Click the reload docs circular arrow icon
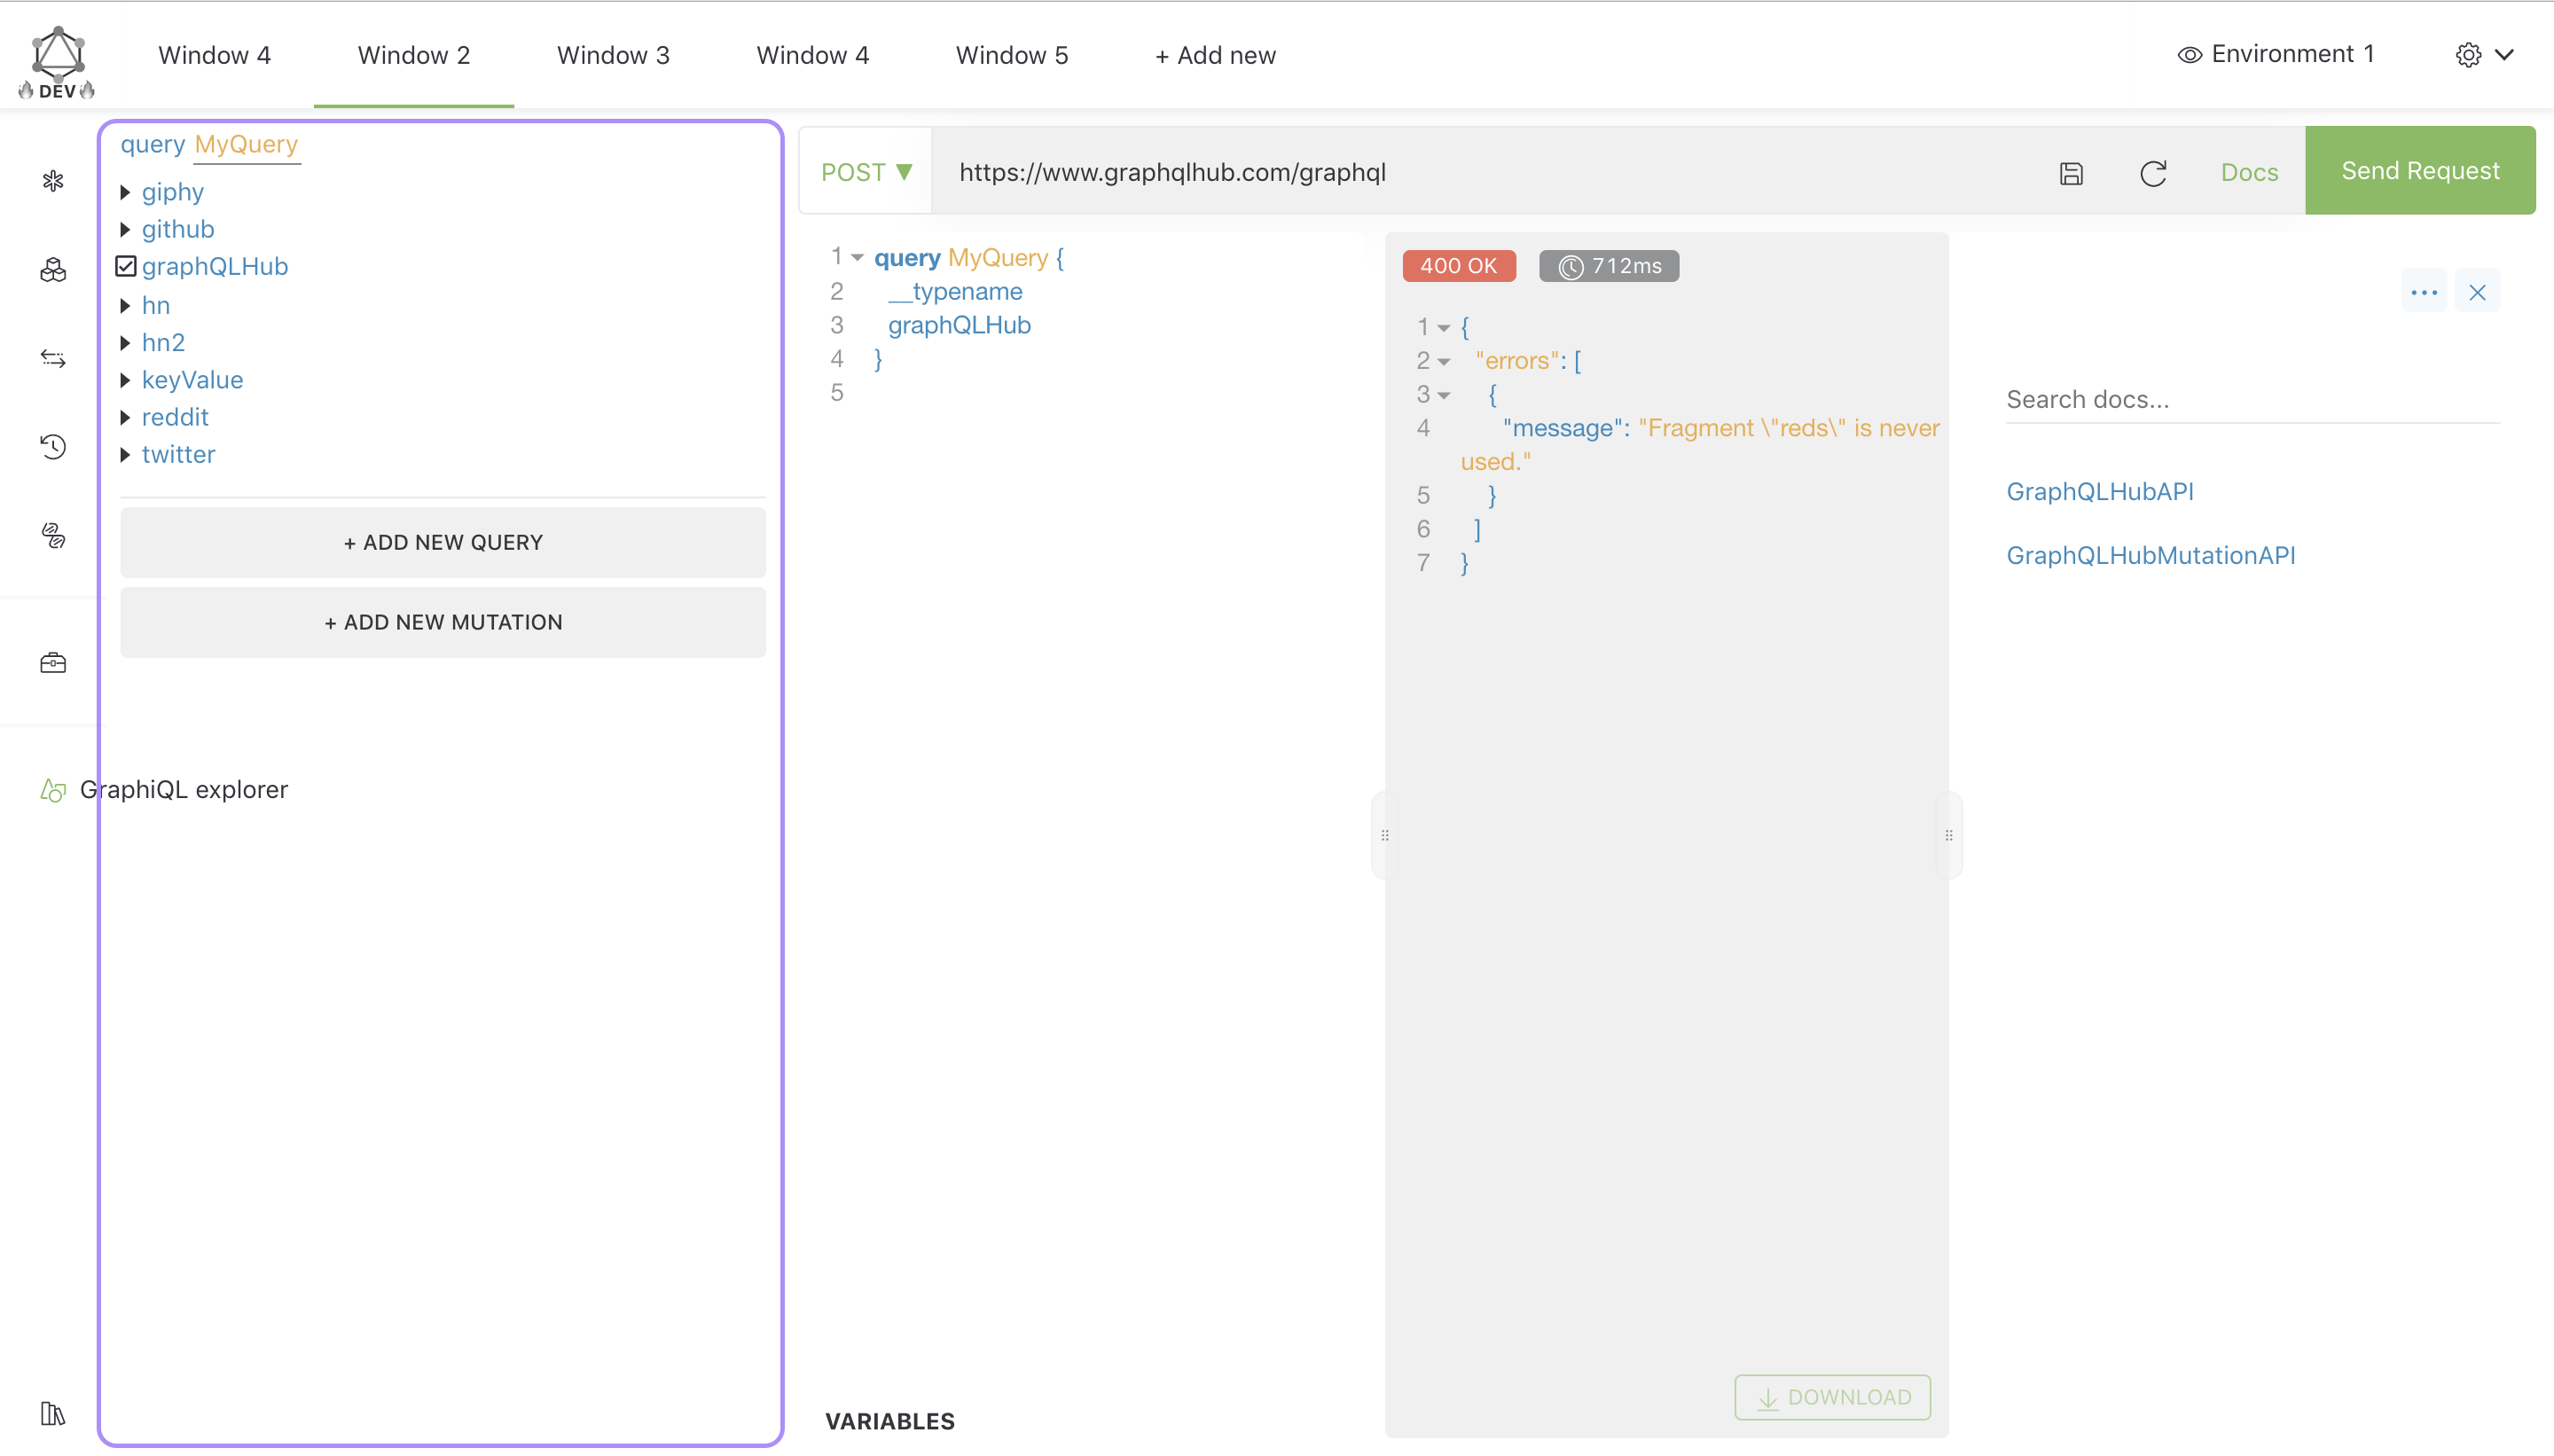This screenshot has width=2554, height=1456. (x=2153, y=173)
